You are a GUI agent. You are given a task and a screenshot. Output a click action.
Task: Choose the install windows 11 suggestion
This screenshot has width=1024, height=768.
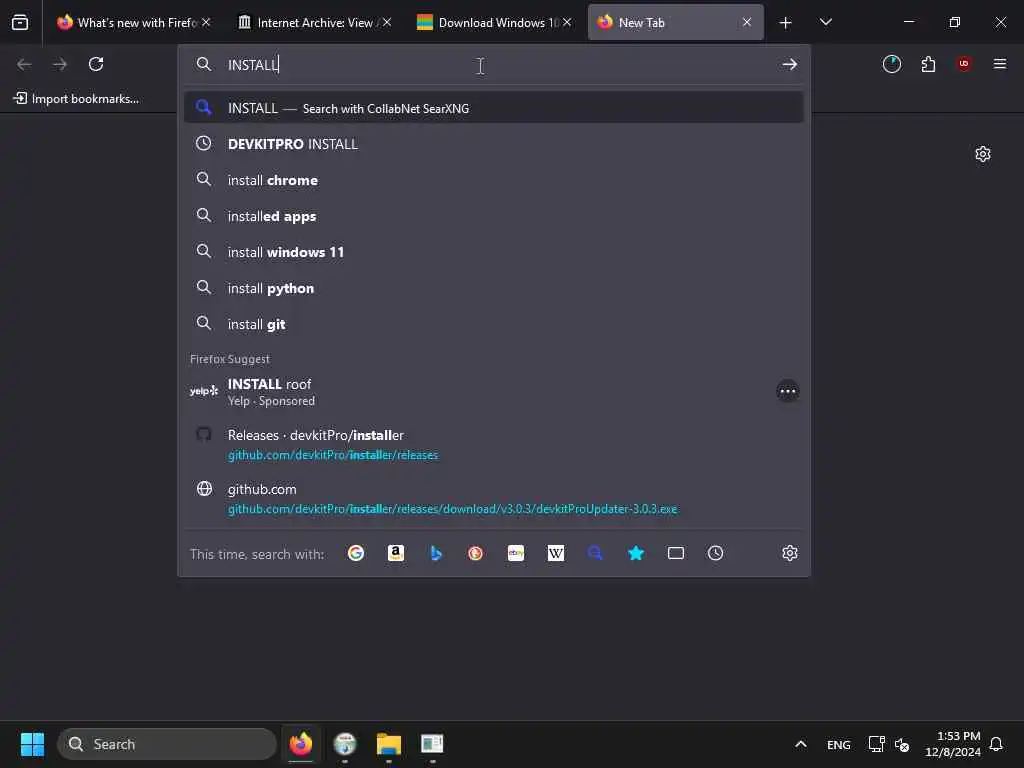tap(494, 252)
